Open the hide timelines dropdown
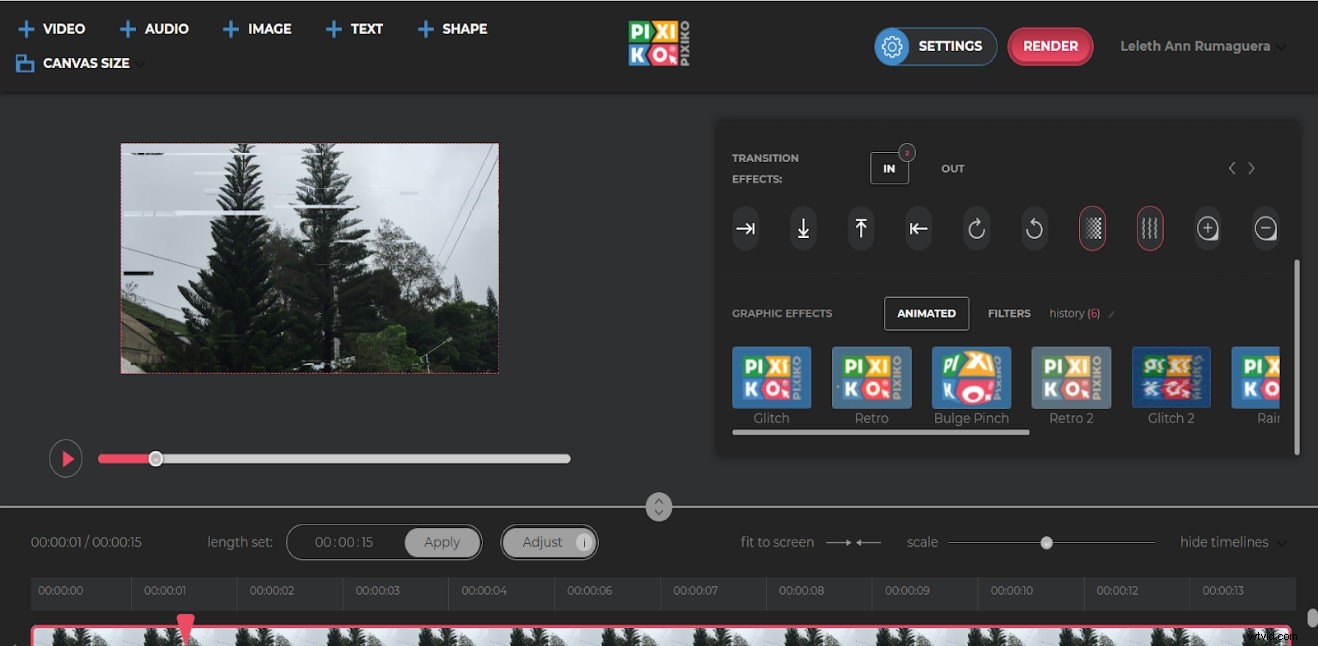The width and height of the screenshot is (1318, 646). click(x=1232, y=542)
